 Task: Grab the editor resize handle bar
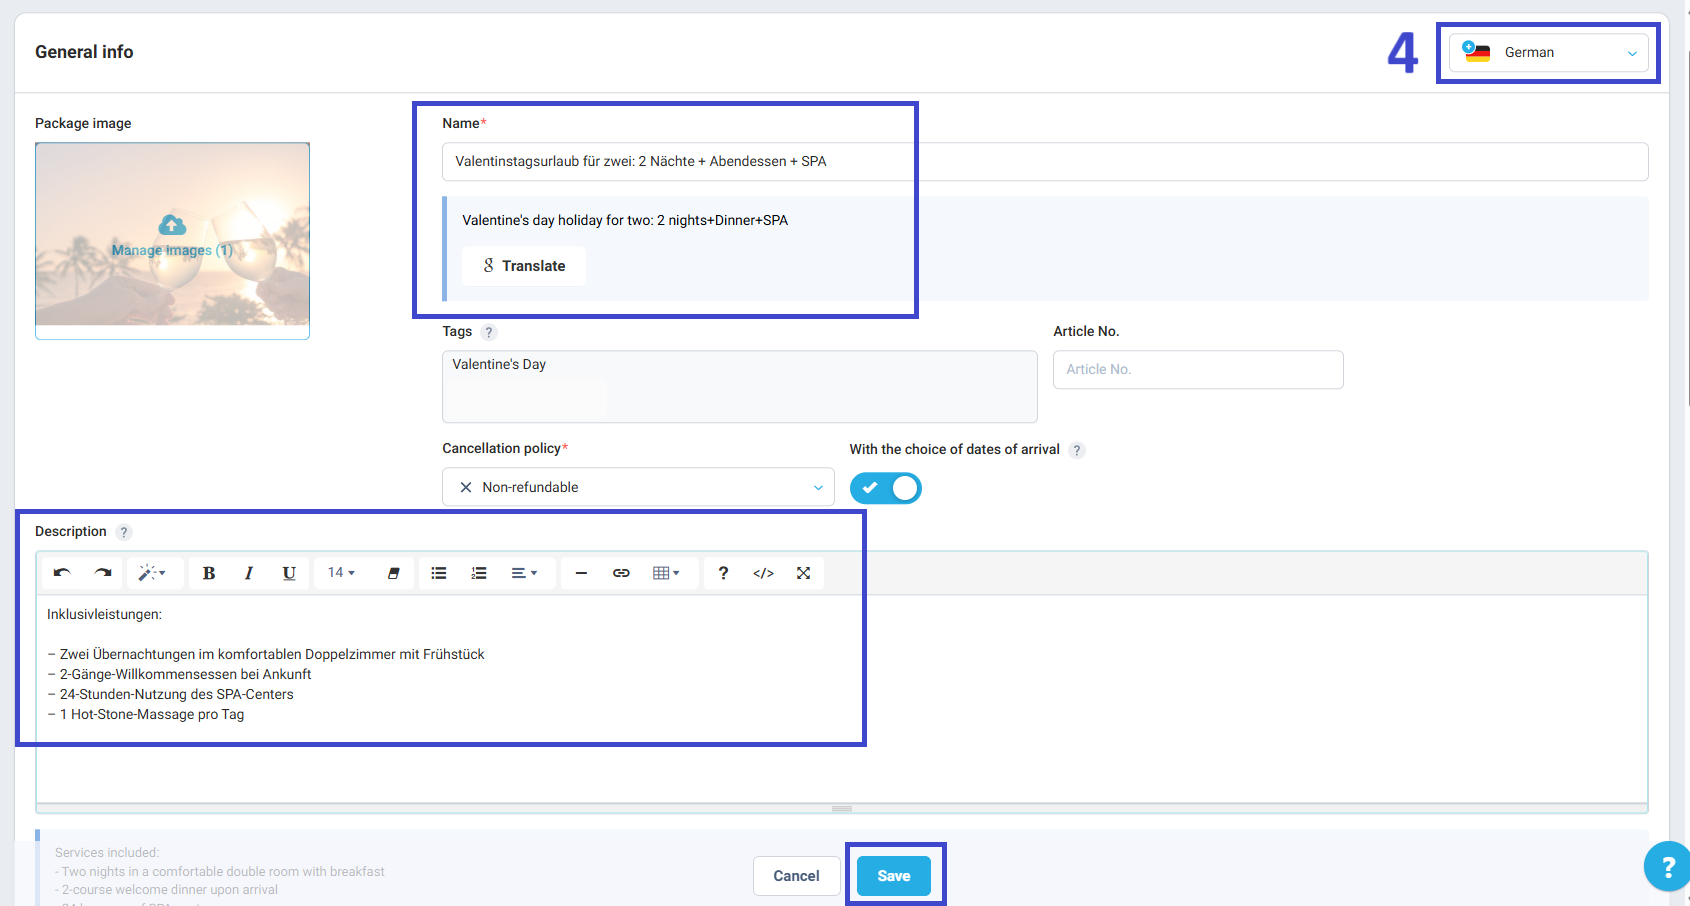[x=842, y=808]
